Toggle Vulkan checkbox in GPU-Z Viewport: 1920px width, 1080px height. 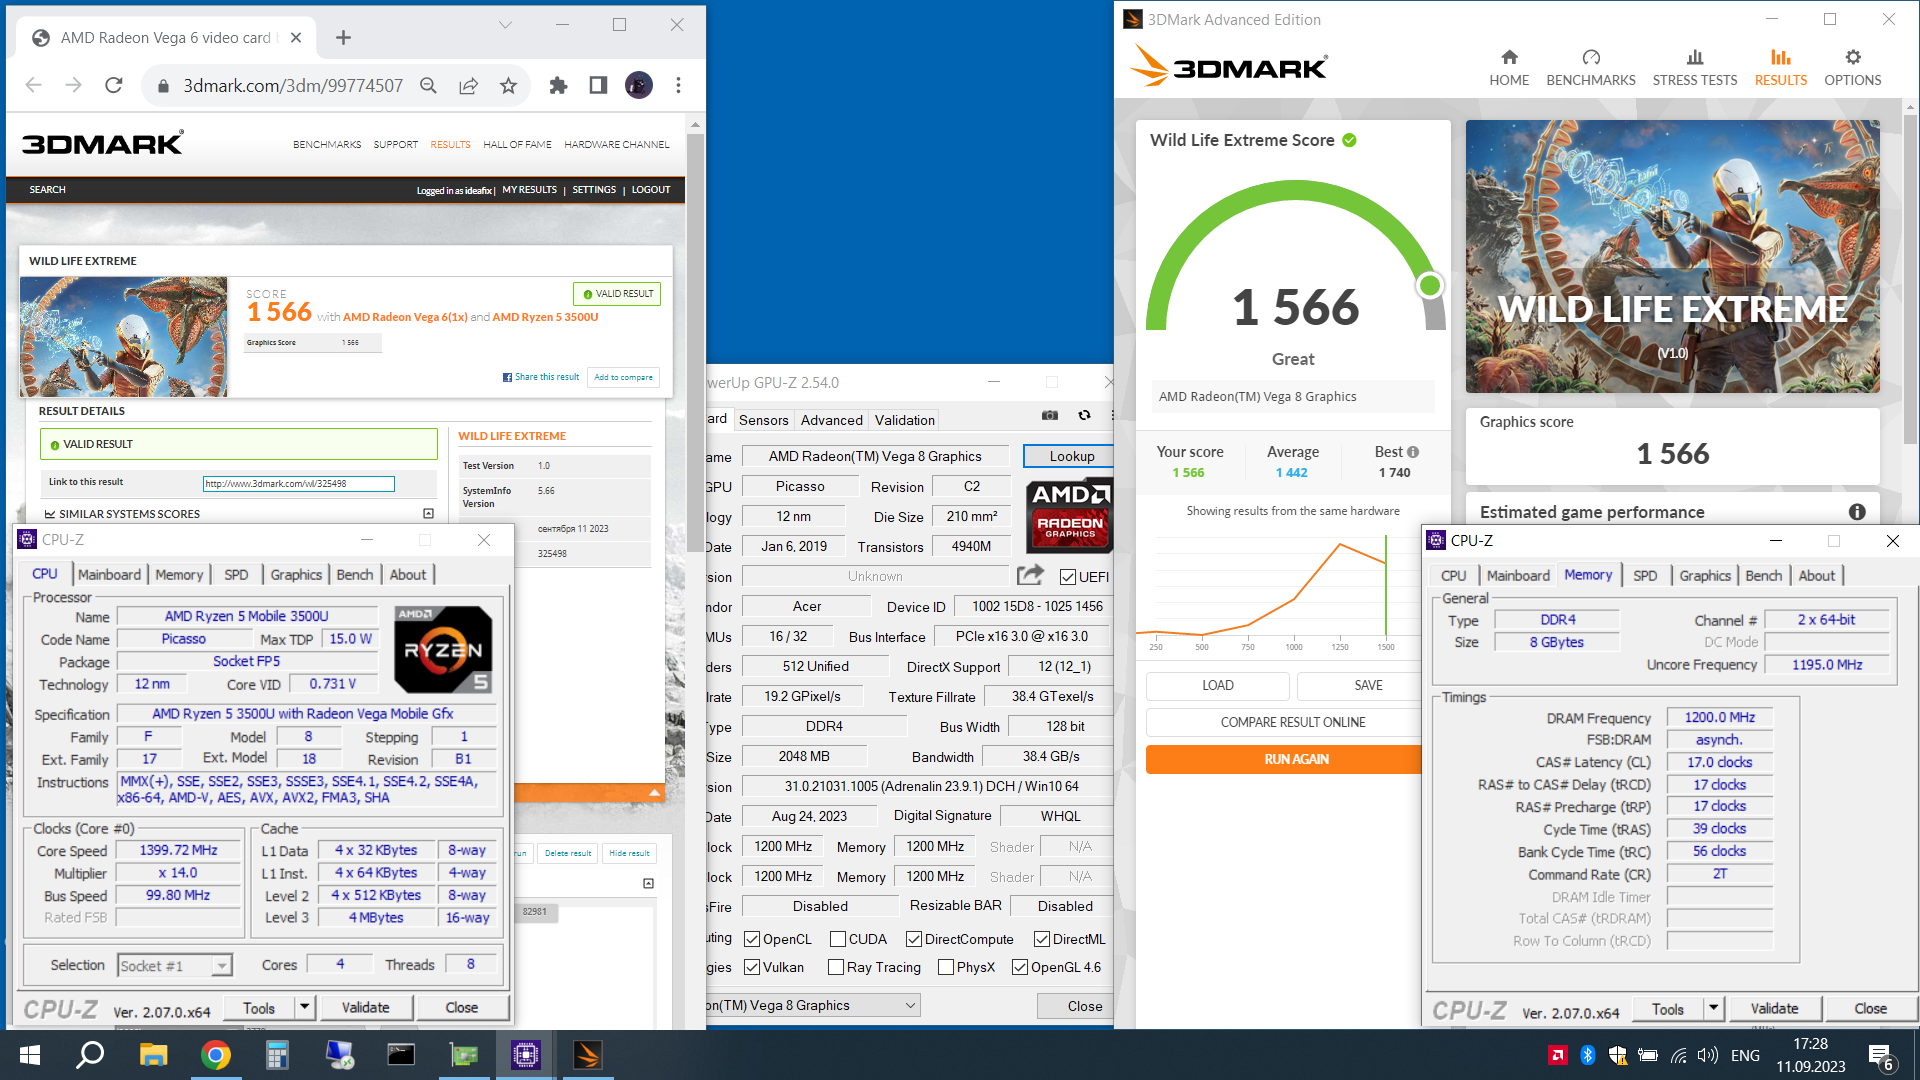point(752,967)
